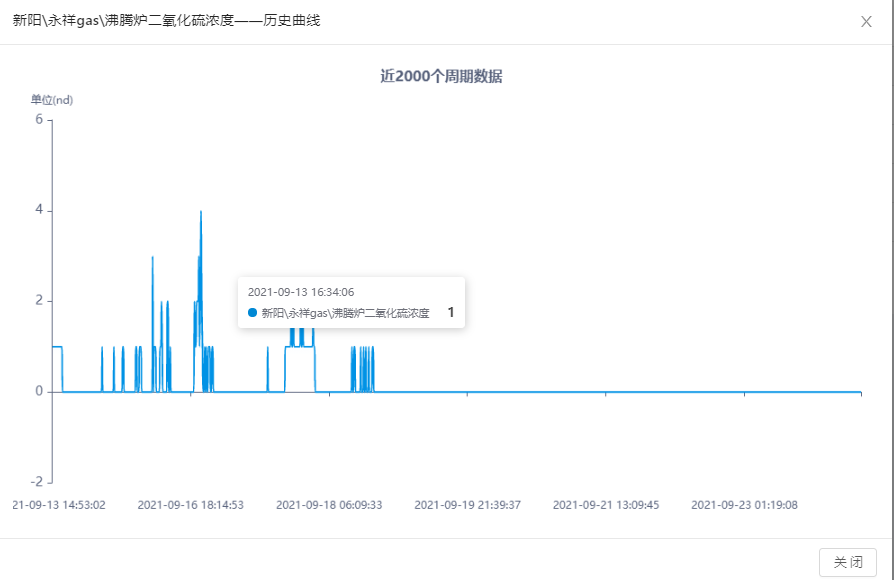Screen dimensions: 894x580
Task: Click the first x-axis label 21-09-13 14:53:02
Action: tap(58, 505)
